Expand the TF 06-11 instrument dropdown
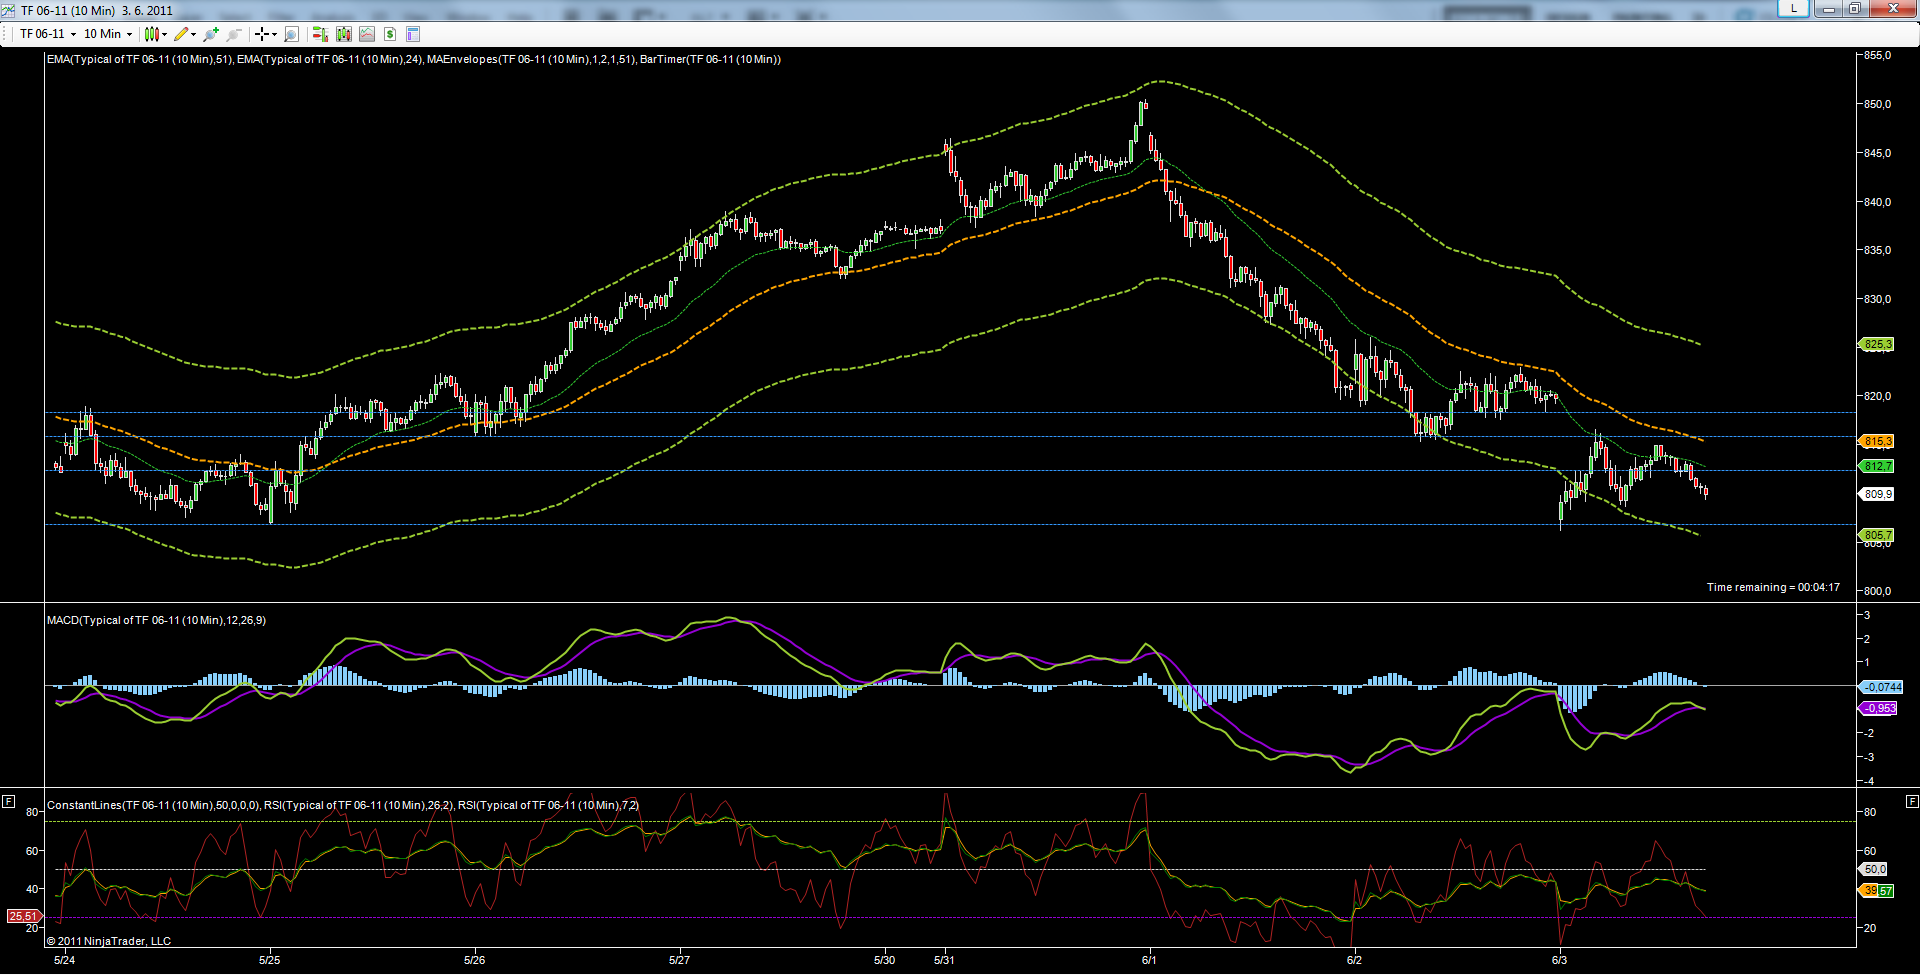Viewport: 1920px width, 975px height. click(x=73, y=34)
